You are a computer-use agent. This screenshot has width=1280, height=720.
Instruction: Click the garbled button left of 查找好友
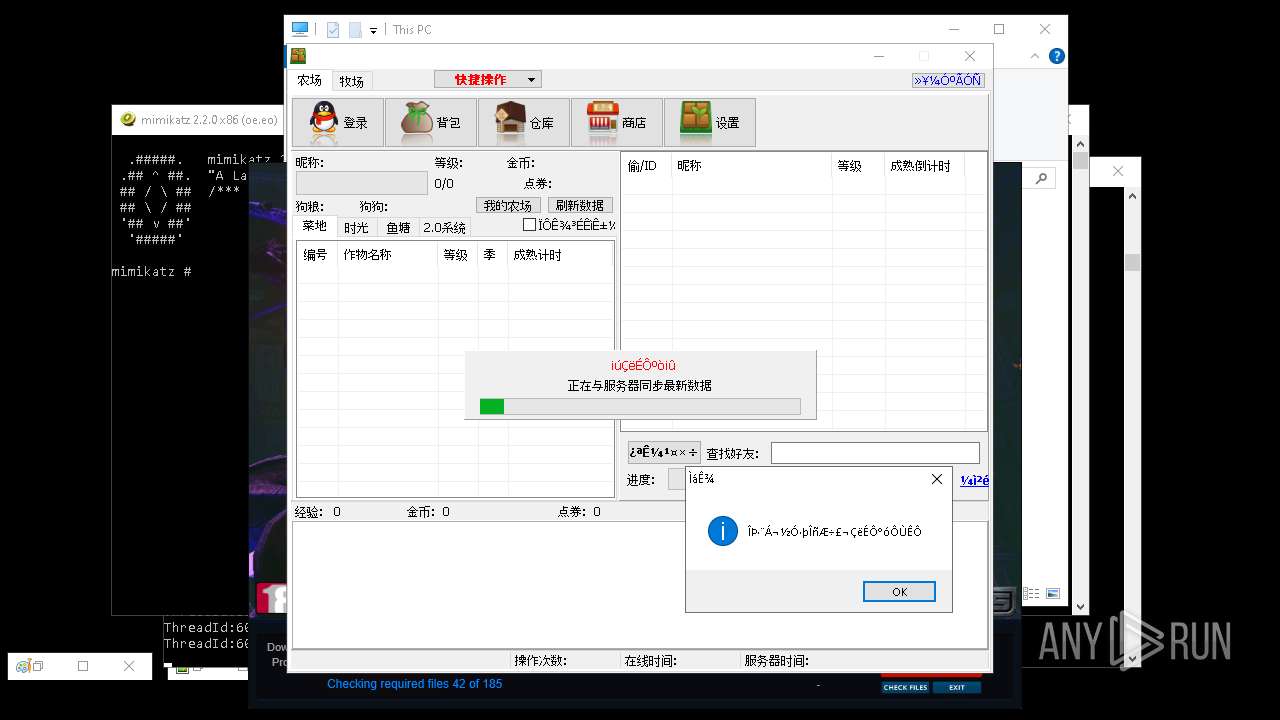click(664, 452)
